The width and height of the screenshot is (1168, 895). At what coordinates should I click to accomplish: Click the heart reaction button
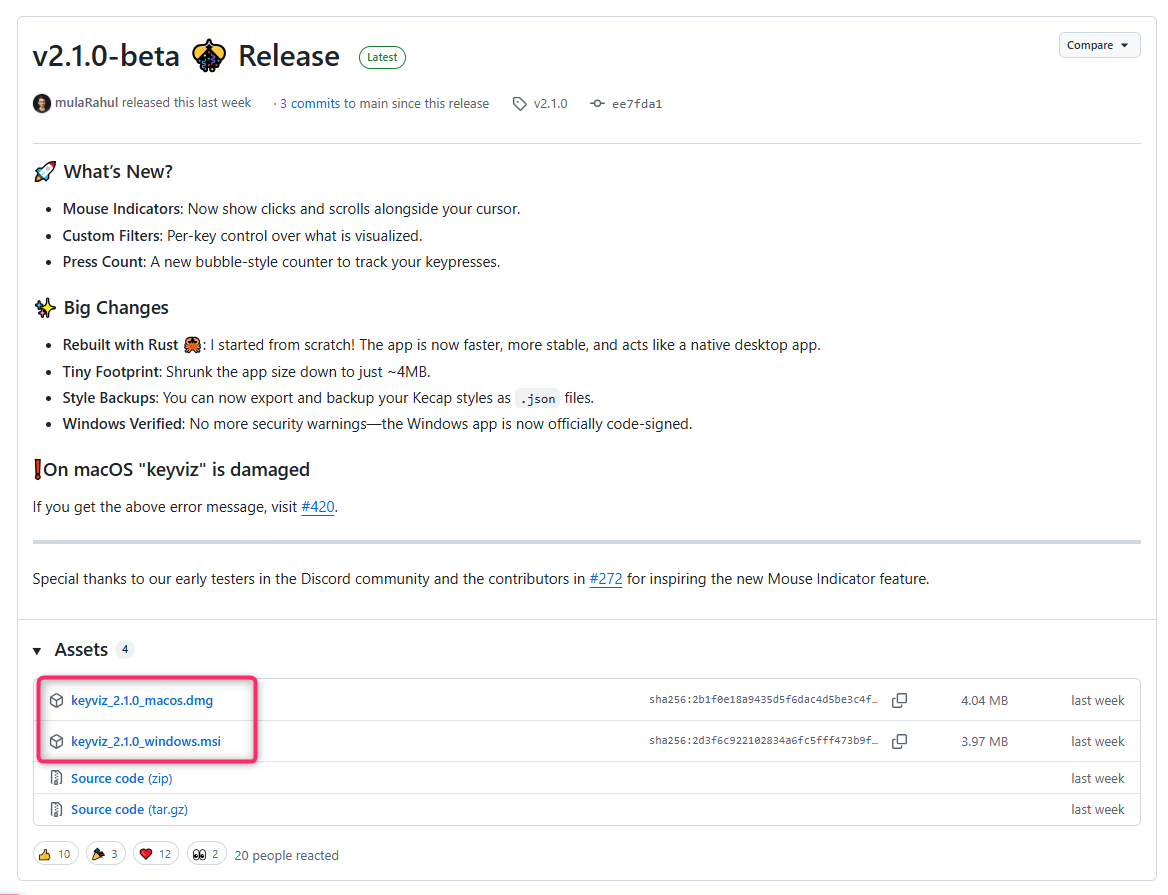tap(155, 854)
